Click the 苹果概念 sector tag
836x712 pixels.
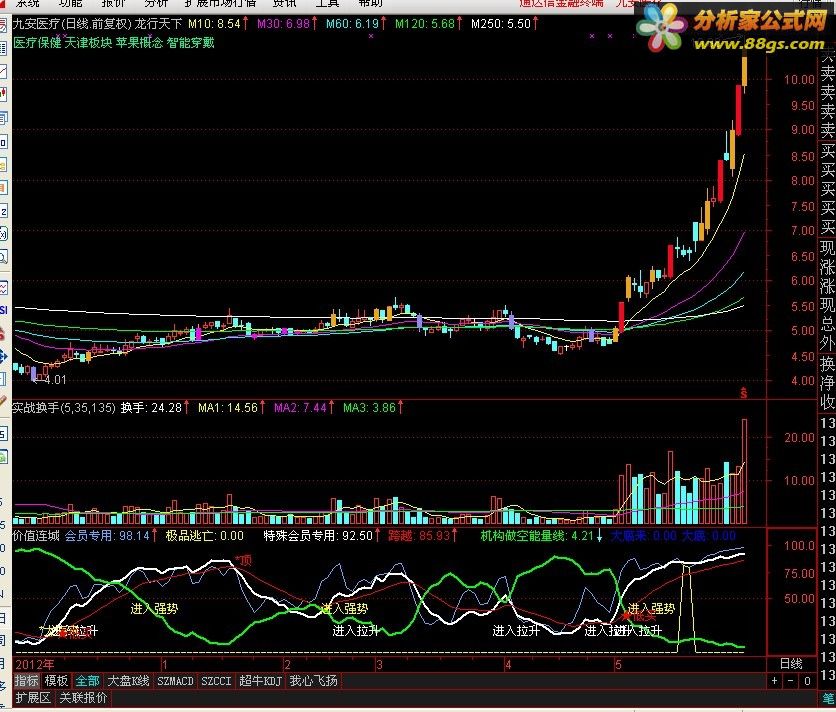click(139, 43)
